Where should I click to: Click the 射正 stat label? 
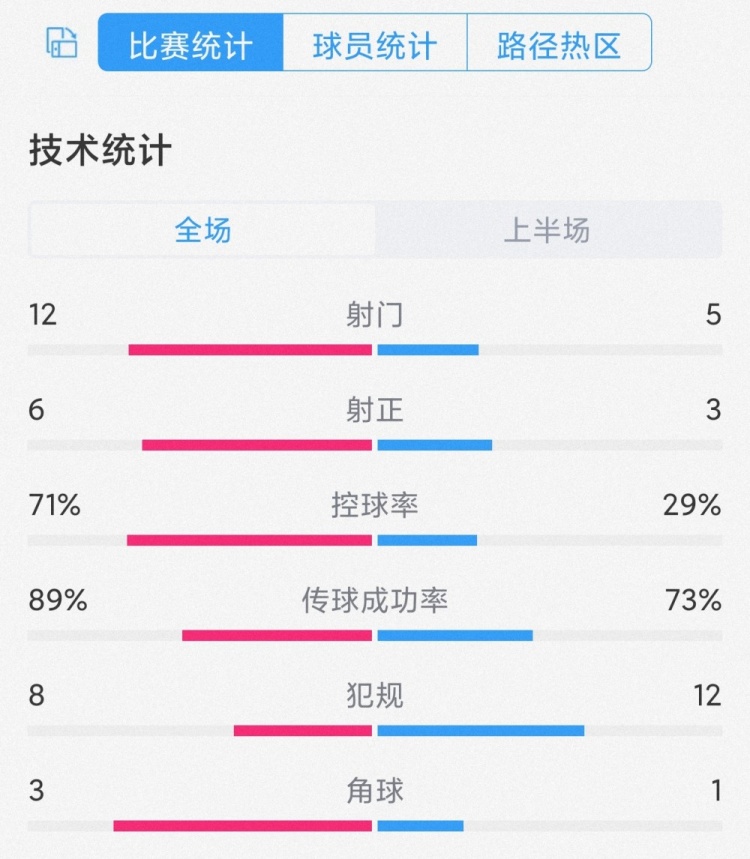[375, 410]
